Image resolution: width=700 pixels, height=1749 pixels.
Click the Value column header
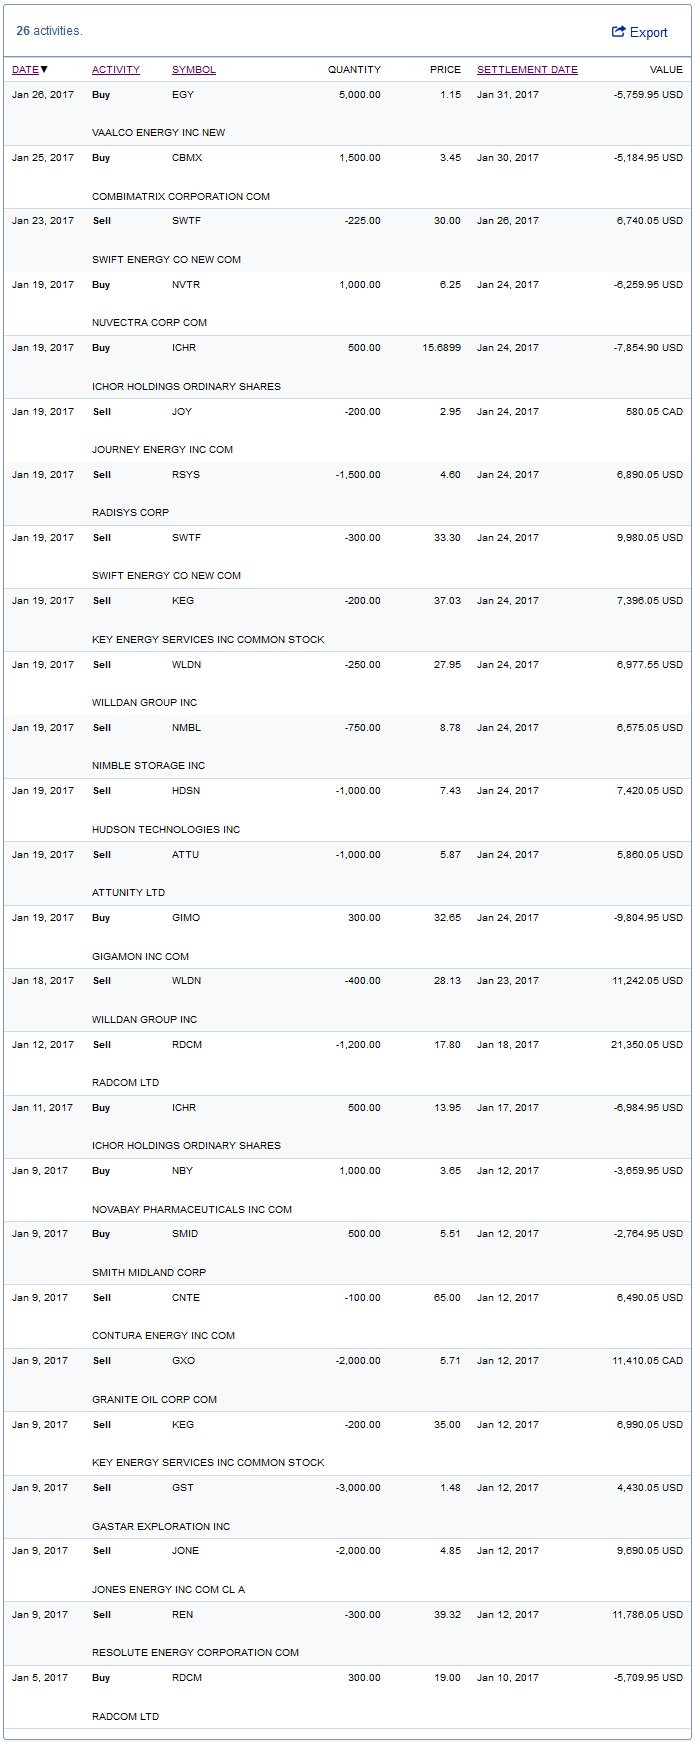coord(666,70)
